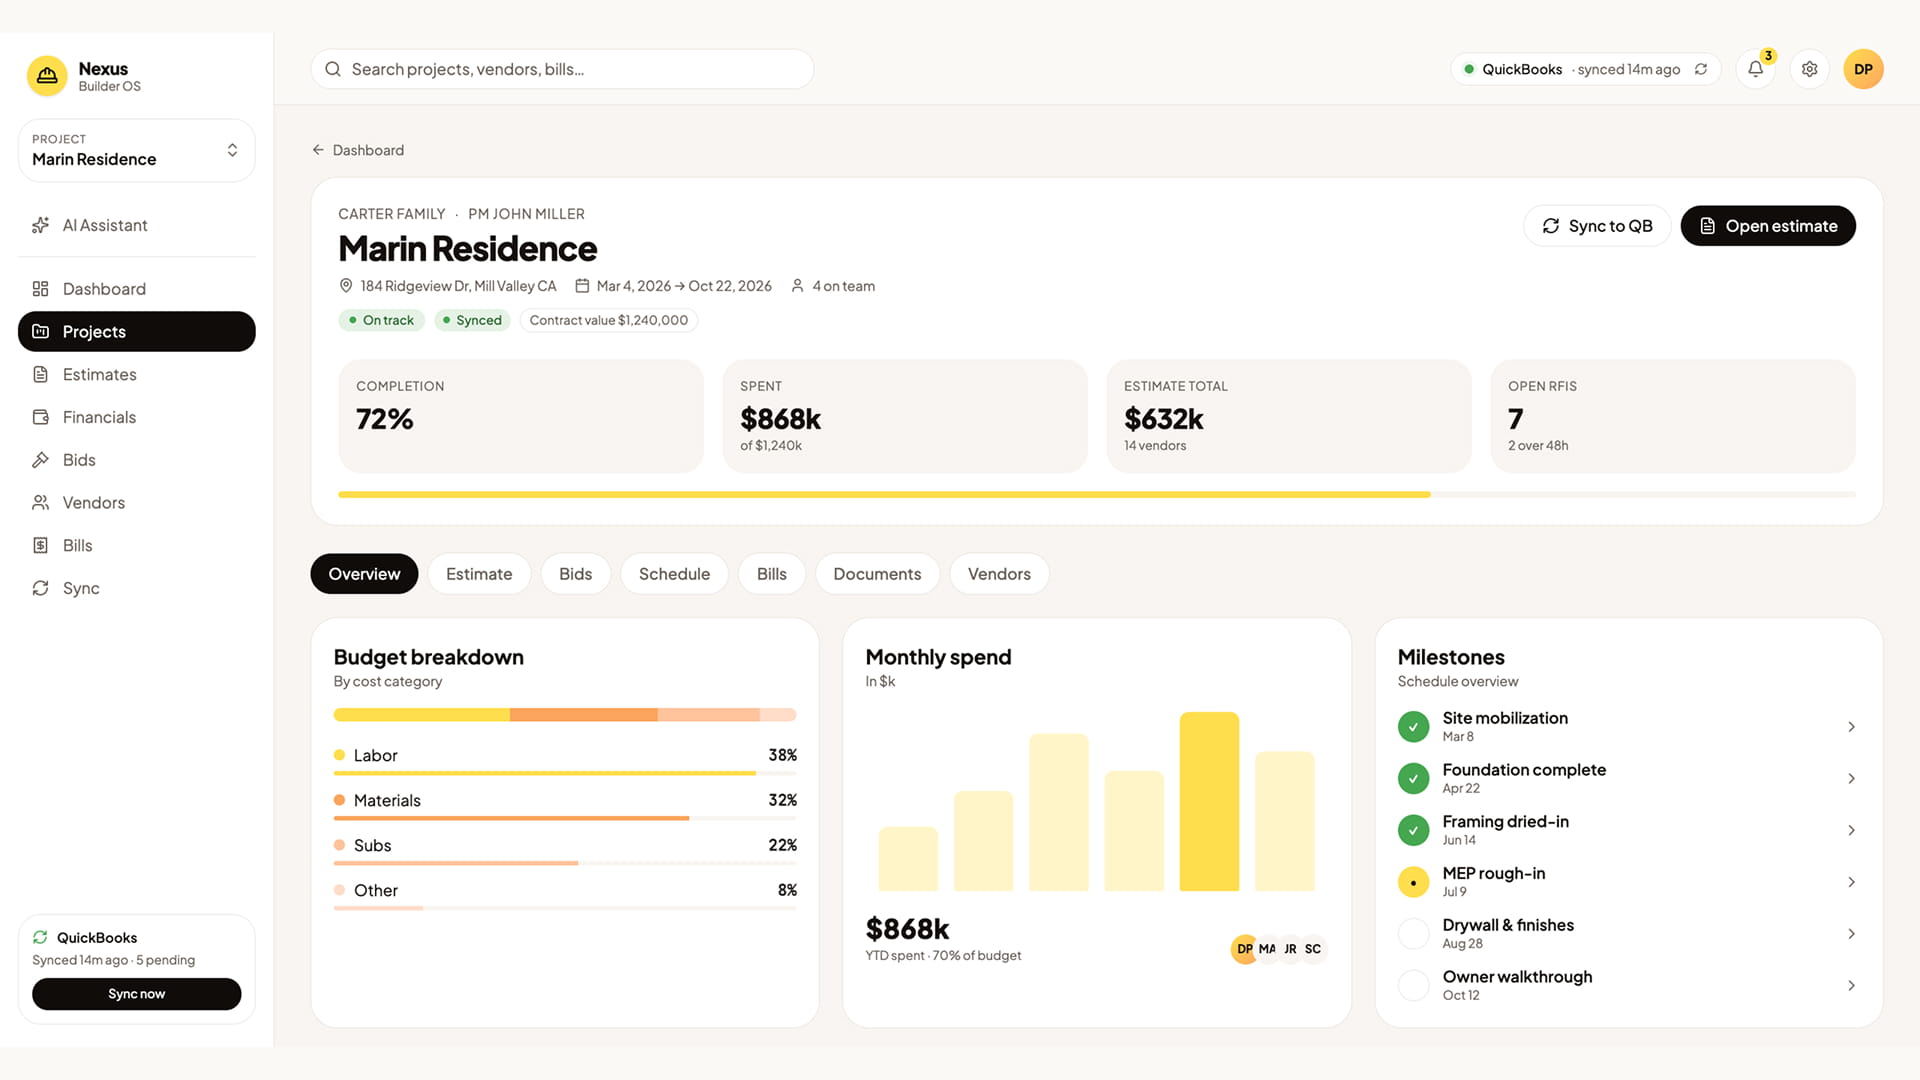This screenshot has height=1080, width=1920.
Task: Click the QuickBooks refresh sync icon
Action: pyautogui.click(x=1701, y=69)
